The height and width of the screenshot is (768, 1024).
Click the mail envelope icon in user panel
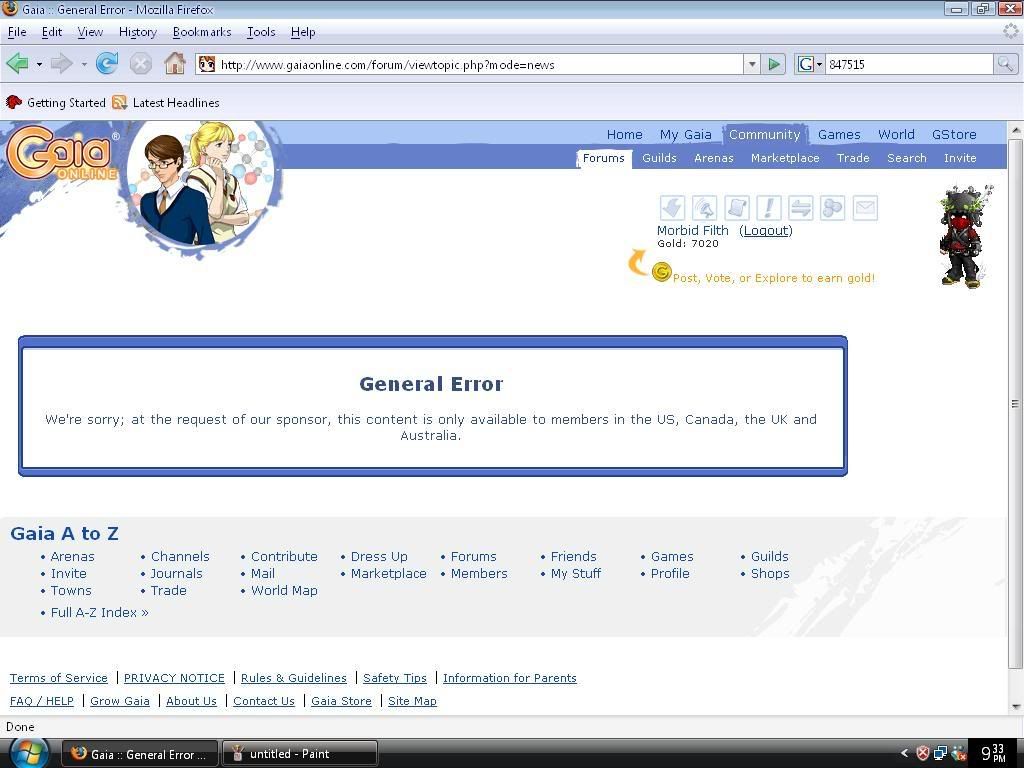pyautogui.click(x=865, y=208)
